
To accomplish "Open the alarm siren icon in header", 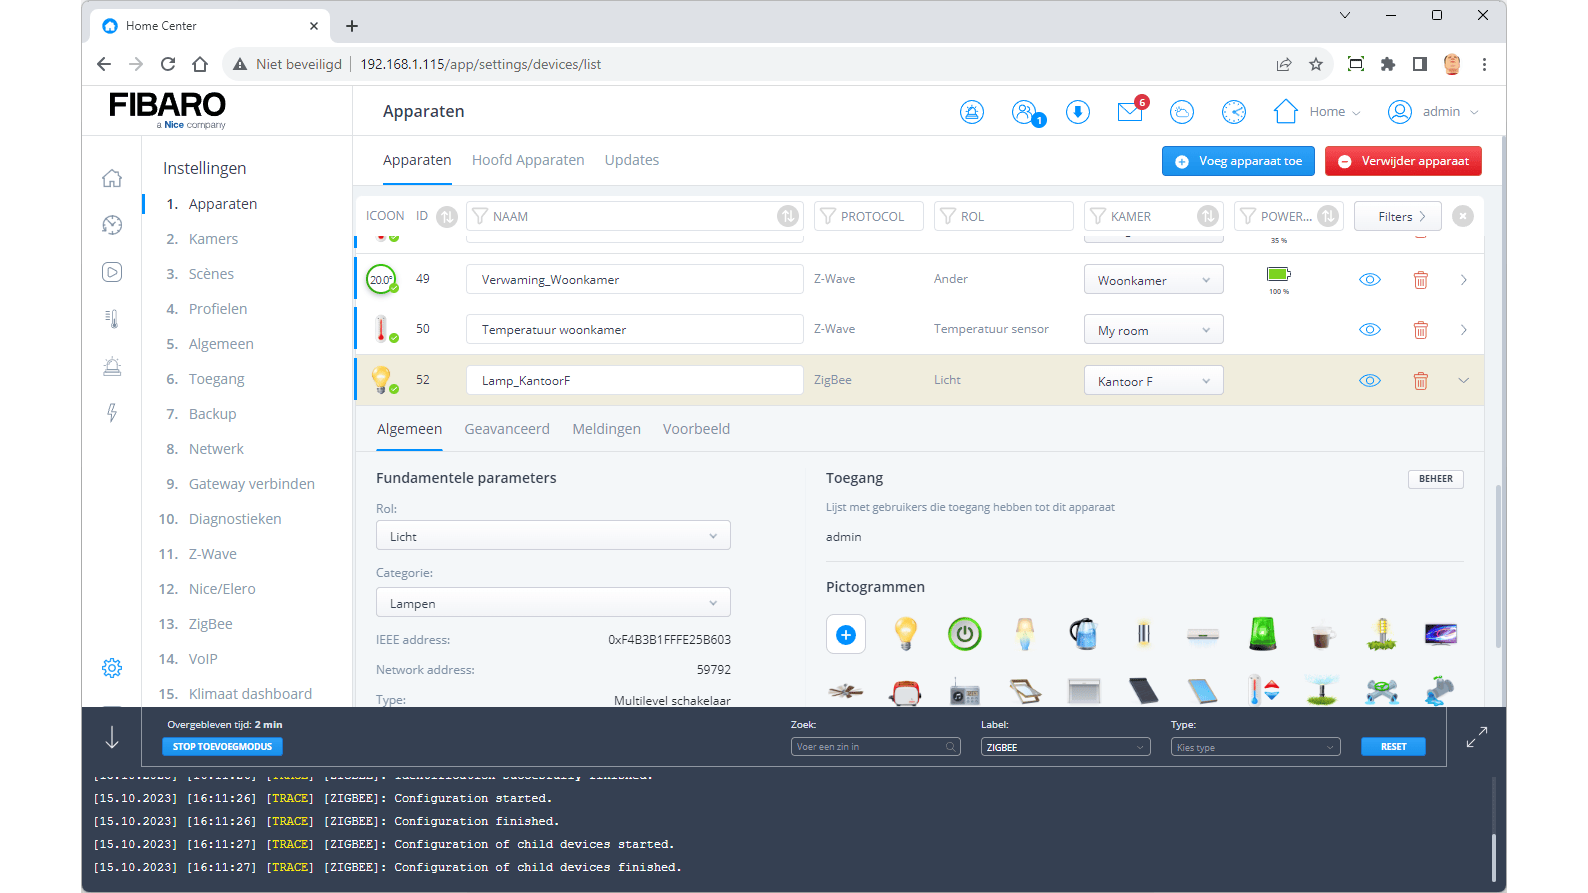I will (x=972, y=112).
